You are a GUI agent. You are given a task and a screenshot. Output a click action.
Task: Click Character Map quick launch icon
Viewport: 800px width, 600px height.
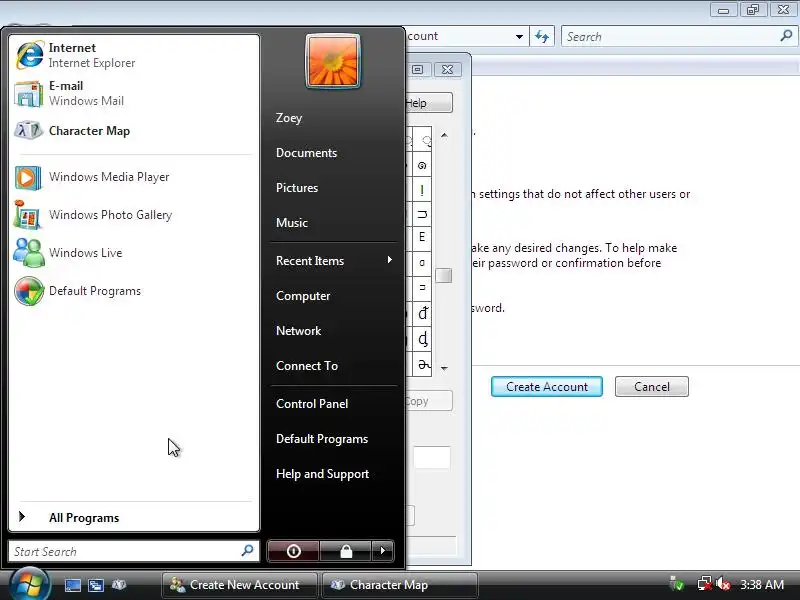coord(118,585)
